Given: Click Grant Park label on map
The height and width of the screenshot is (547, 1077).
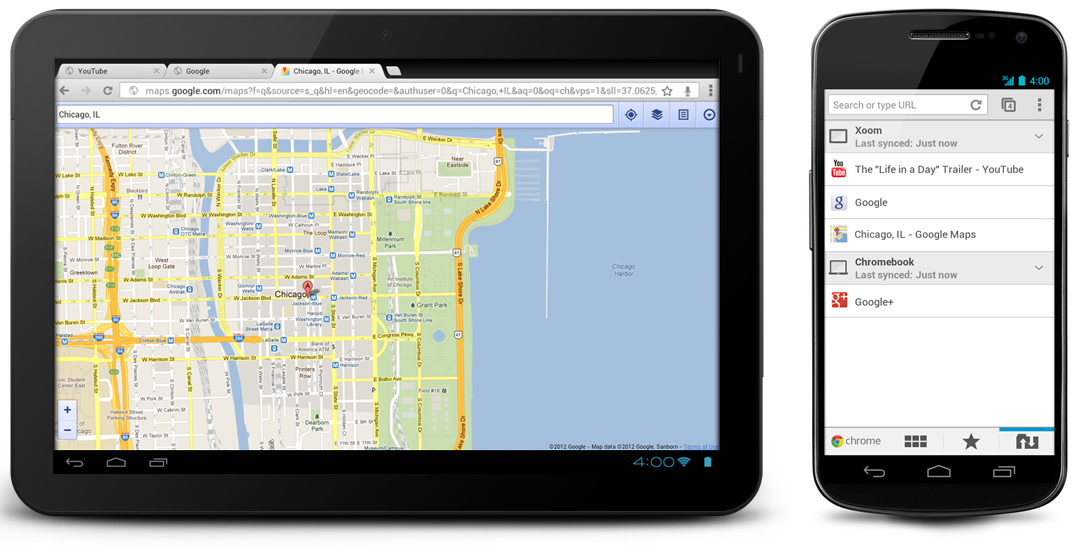Looking at the screenshot, I should pyautogui.click(x=432, y=304).
